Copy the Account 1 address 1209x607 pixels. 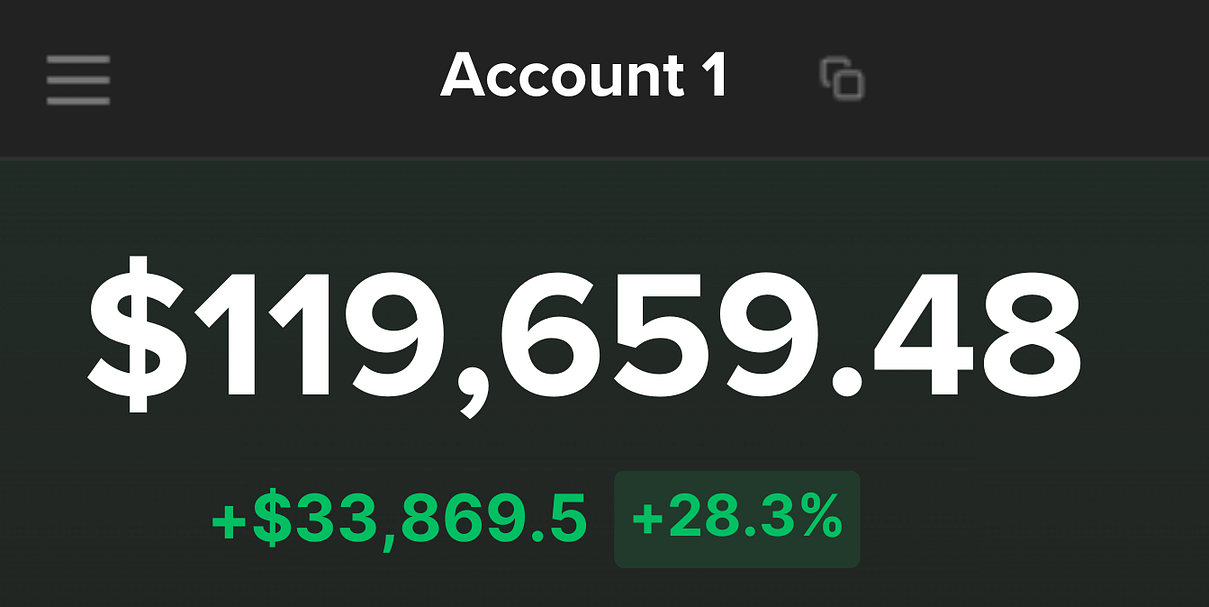842,79
